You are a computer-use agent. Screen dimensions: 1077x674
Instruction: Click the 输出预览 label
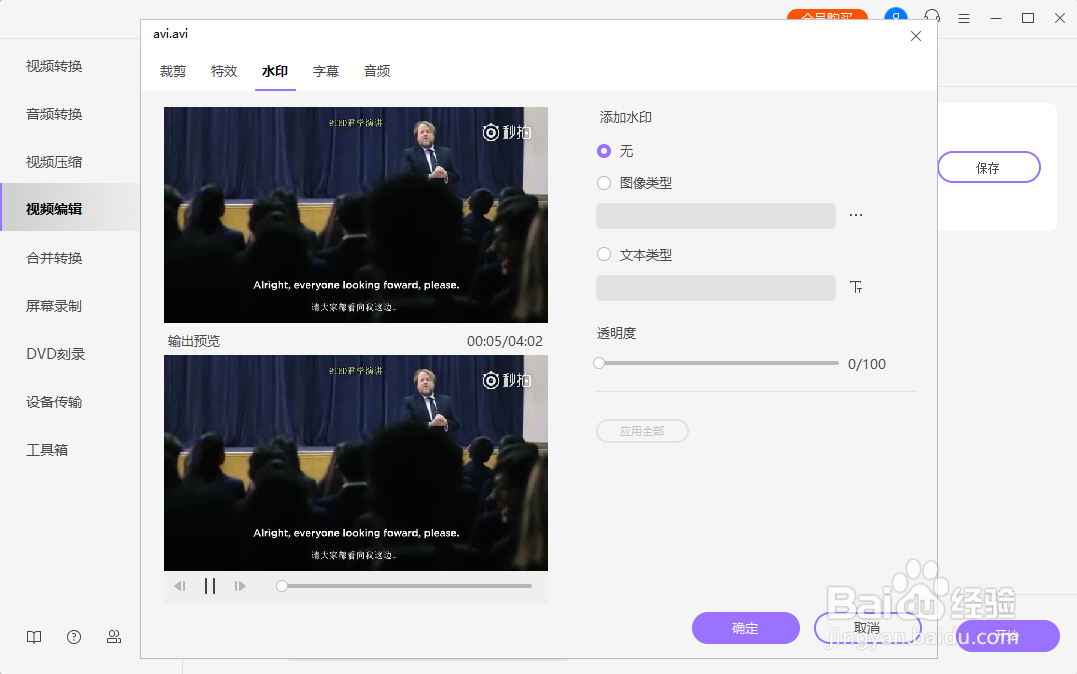194,341
